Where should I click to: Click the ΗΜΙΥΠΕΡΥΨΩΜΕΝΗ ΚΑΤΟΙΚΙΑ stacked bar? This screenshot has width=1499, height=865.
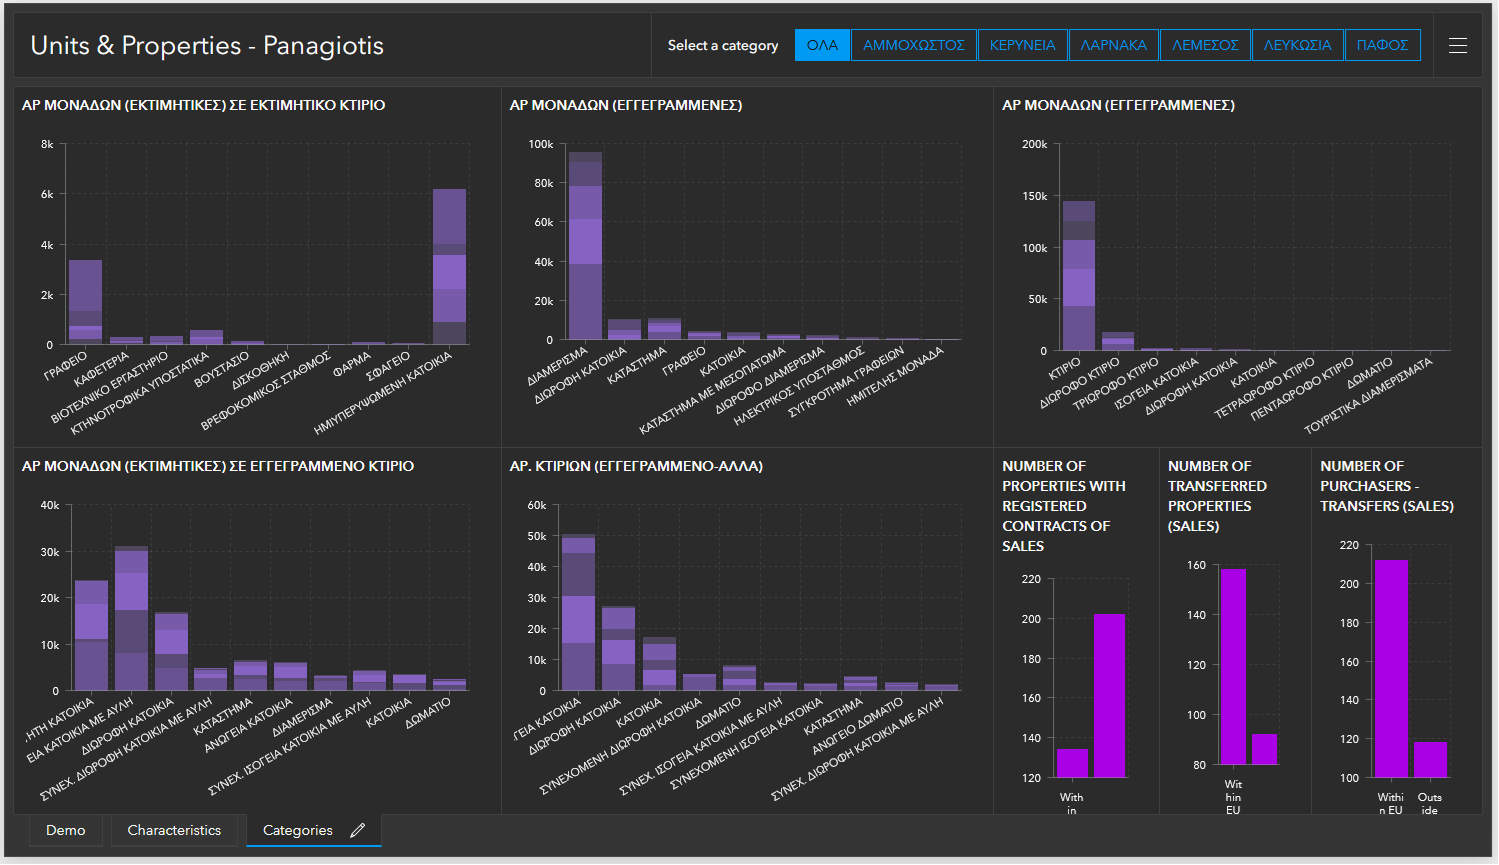pos(450,265)
